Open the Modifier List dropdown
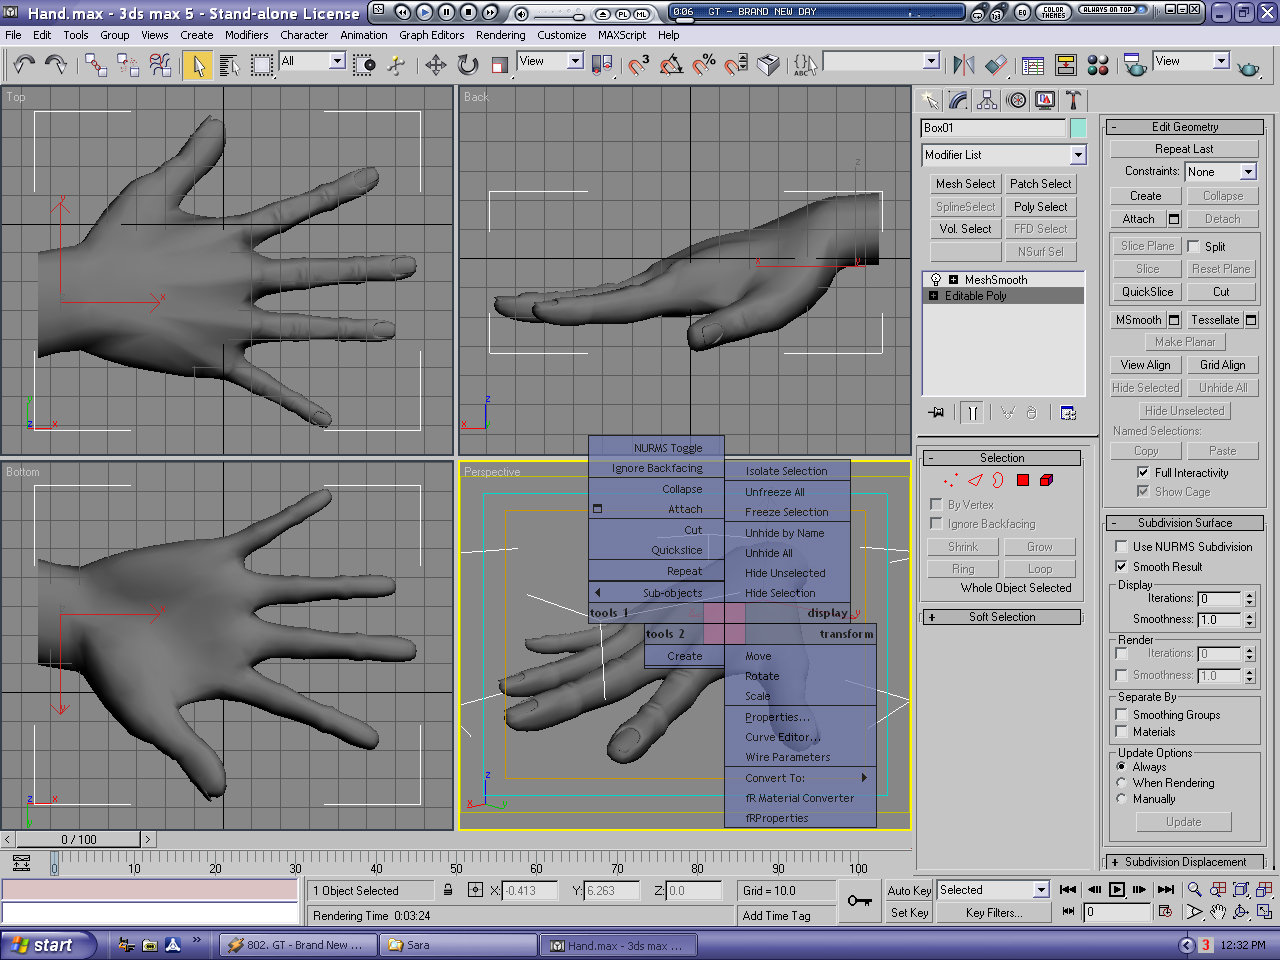 tap(1078, 155)
